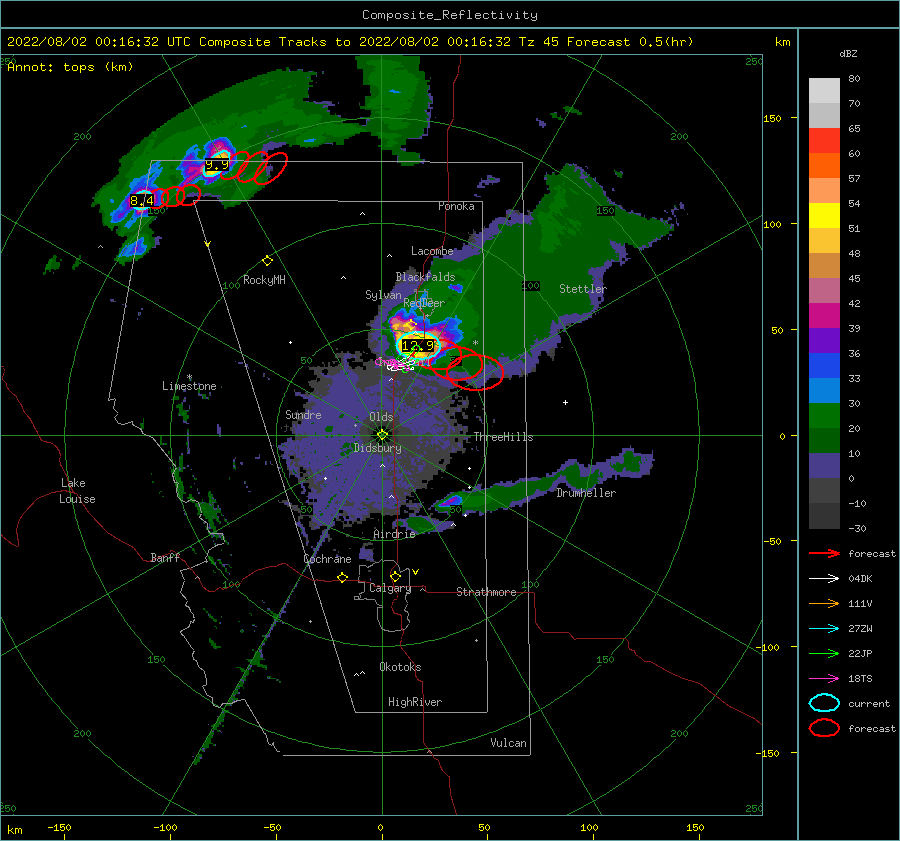This screenshot has height=841, width=900.
Task: Click the Okotoks town label
Action: click(400, 666)
